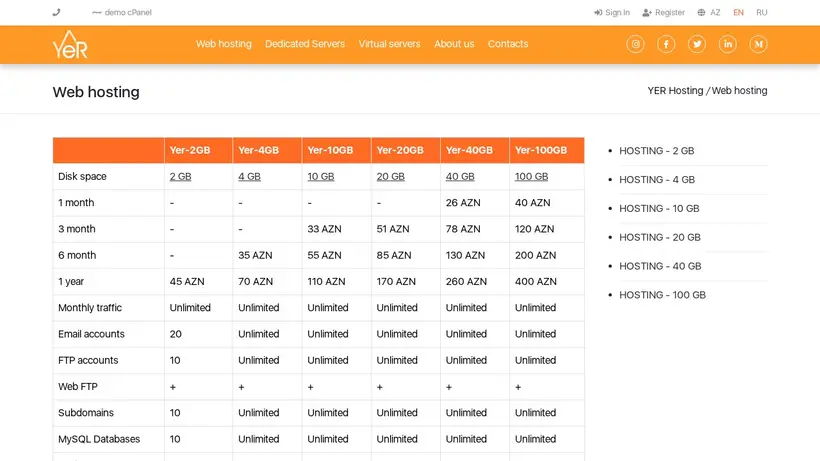The height and width of the screenshot is (461, 820).
Task: Open the demo cPanel link
Action: pyautogui.click(x=122, y=12)
